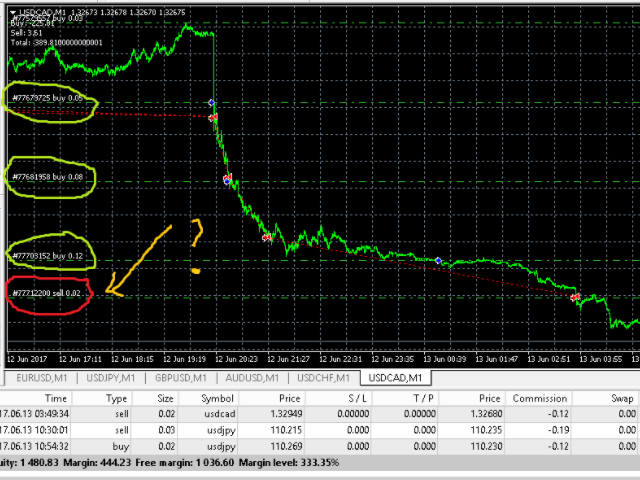Open the GBPUSD,M1 chart tab
Viewport: 640px width, 480px height.
coord(180,378)
